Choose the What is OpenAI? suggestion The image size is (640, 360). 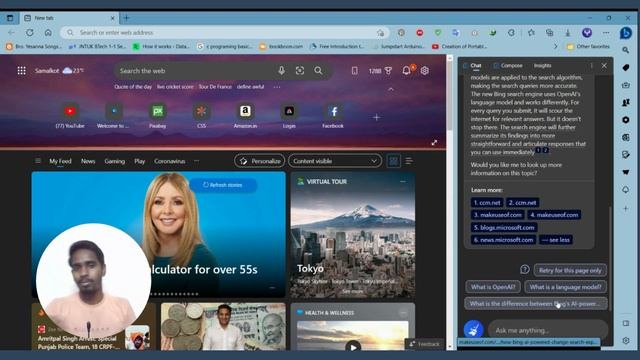pyautogui.click(x=493, y=287)
